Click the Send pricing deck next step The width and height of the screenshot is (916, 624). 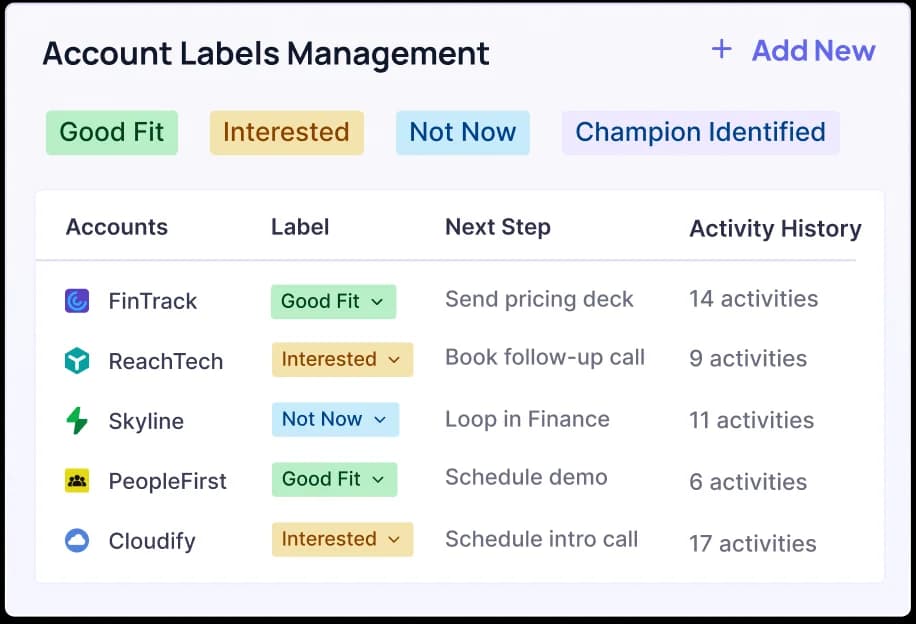(540, 299)
